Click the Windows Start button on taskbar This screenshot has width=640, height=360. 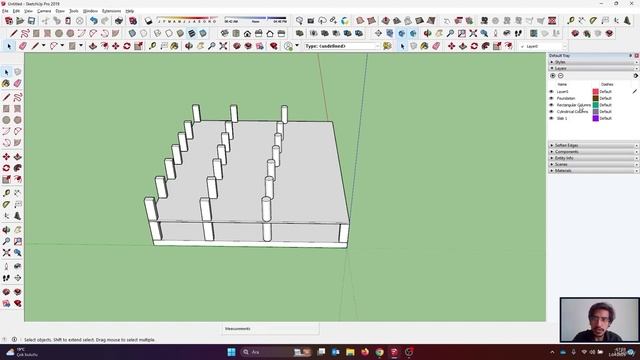pos(231,352)
